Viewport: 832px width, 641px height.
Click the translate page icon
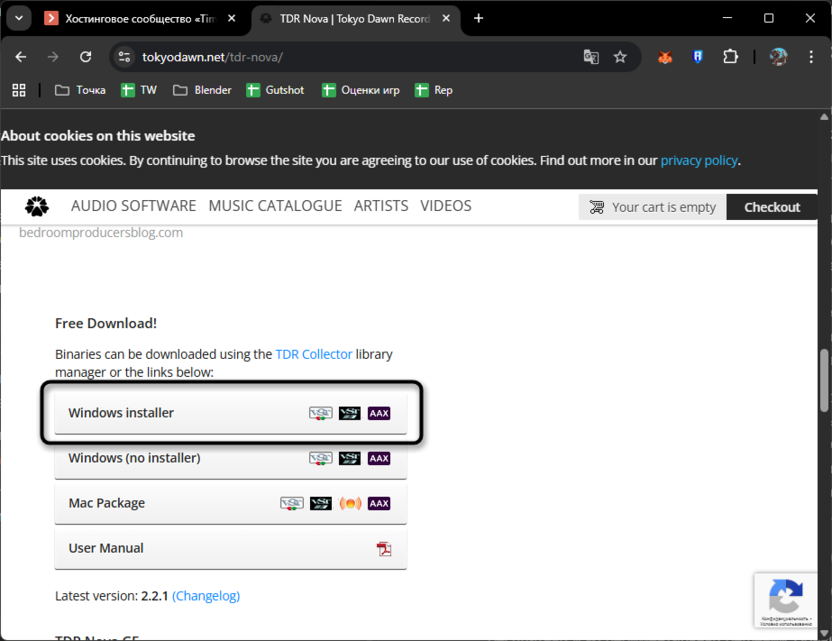(591, 57)
